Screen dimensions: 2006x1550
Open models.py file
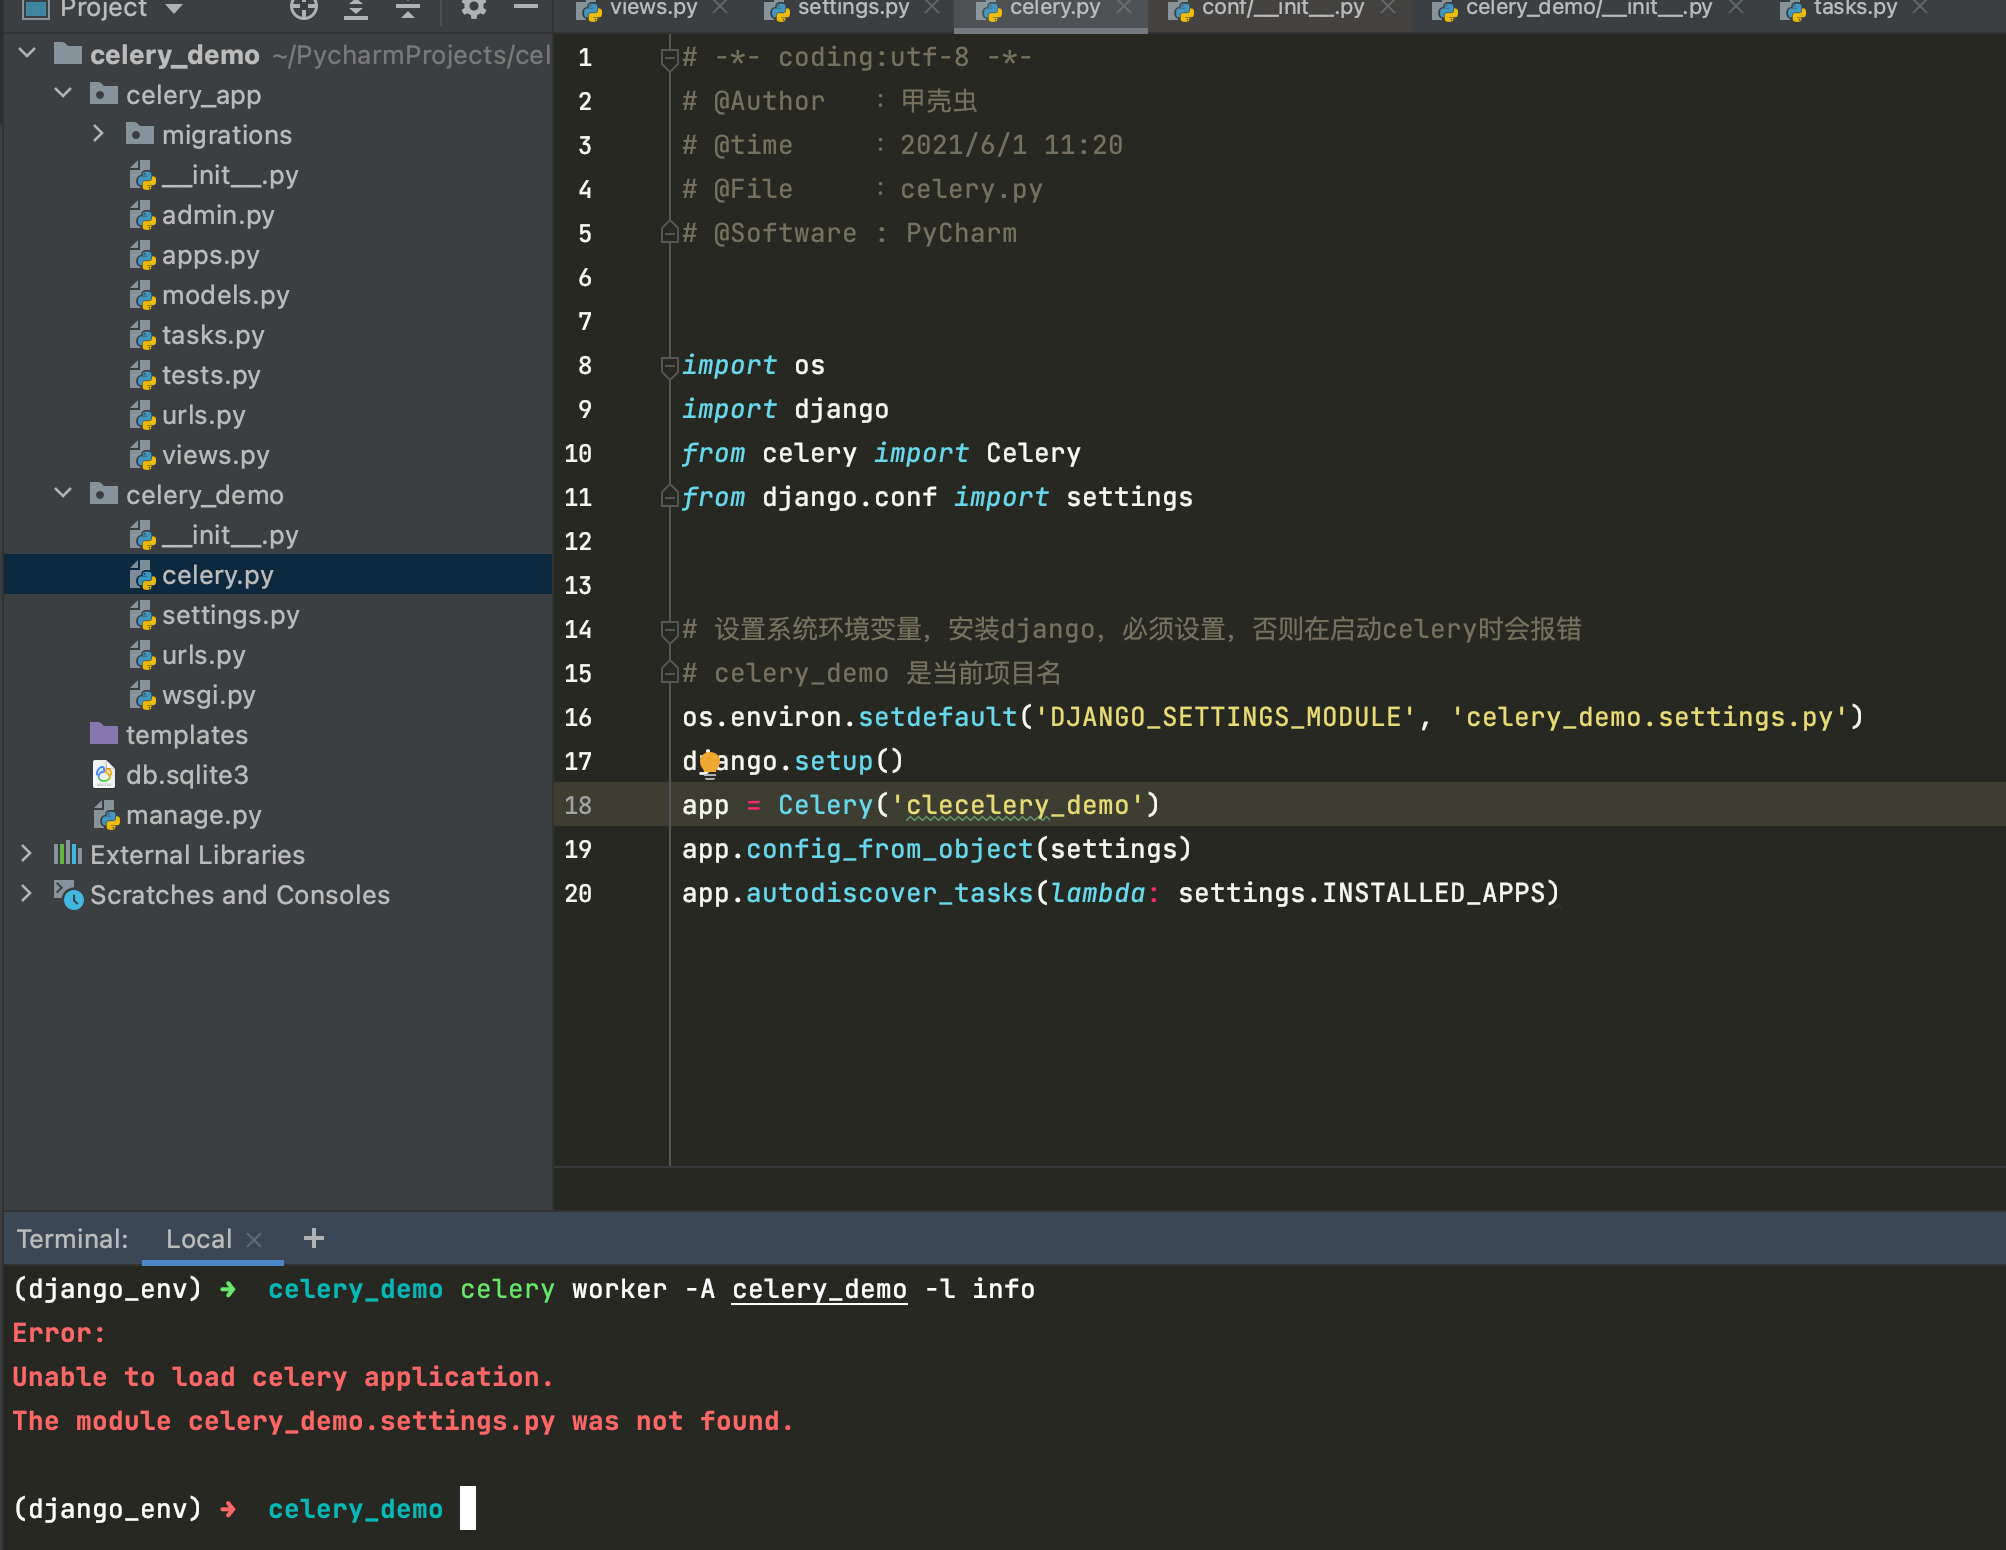[225, 295]
